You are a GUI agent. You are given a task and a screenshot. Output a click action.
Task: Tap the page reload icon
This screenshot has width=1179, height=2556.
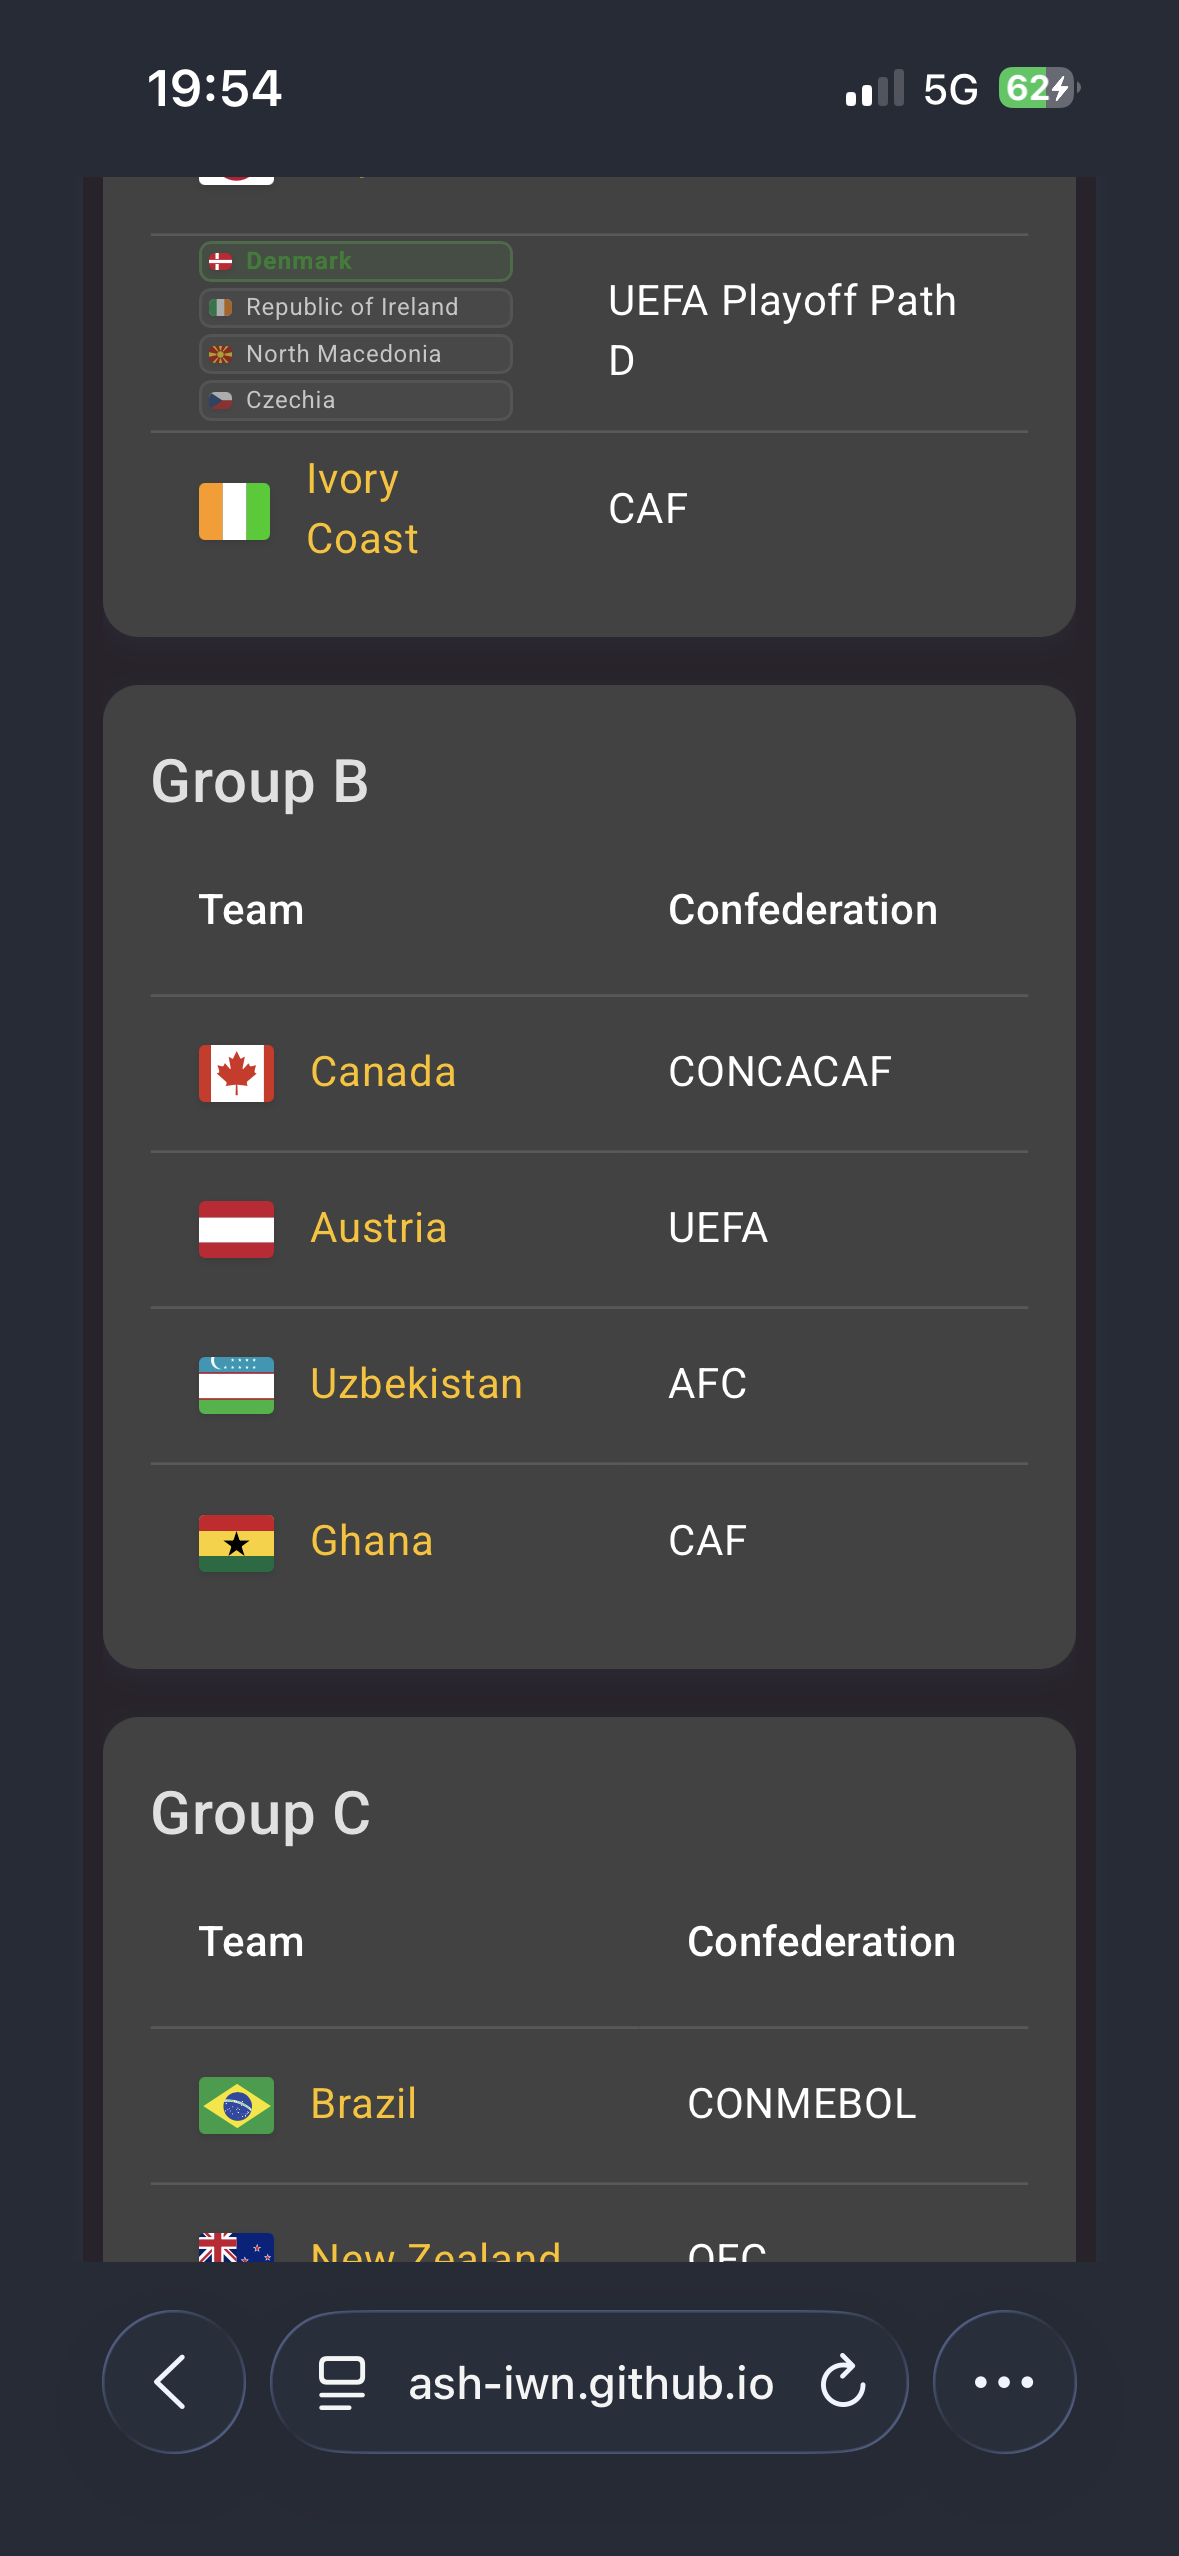point(842,2381)
